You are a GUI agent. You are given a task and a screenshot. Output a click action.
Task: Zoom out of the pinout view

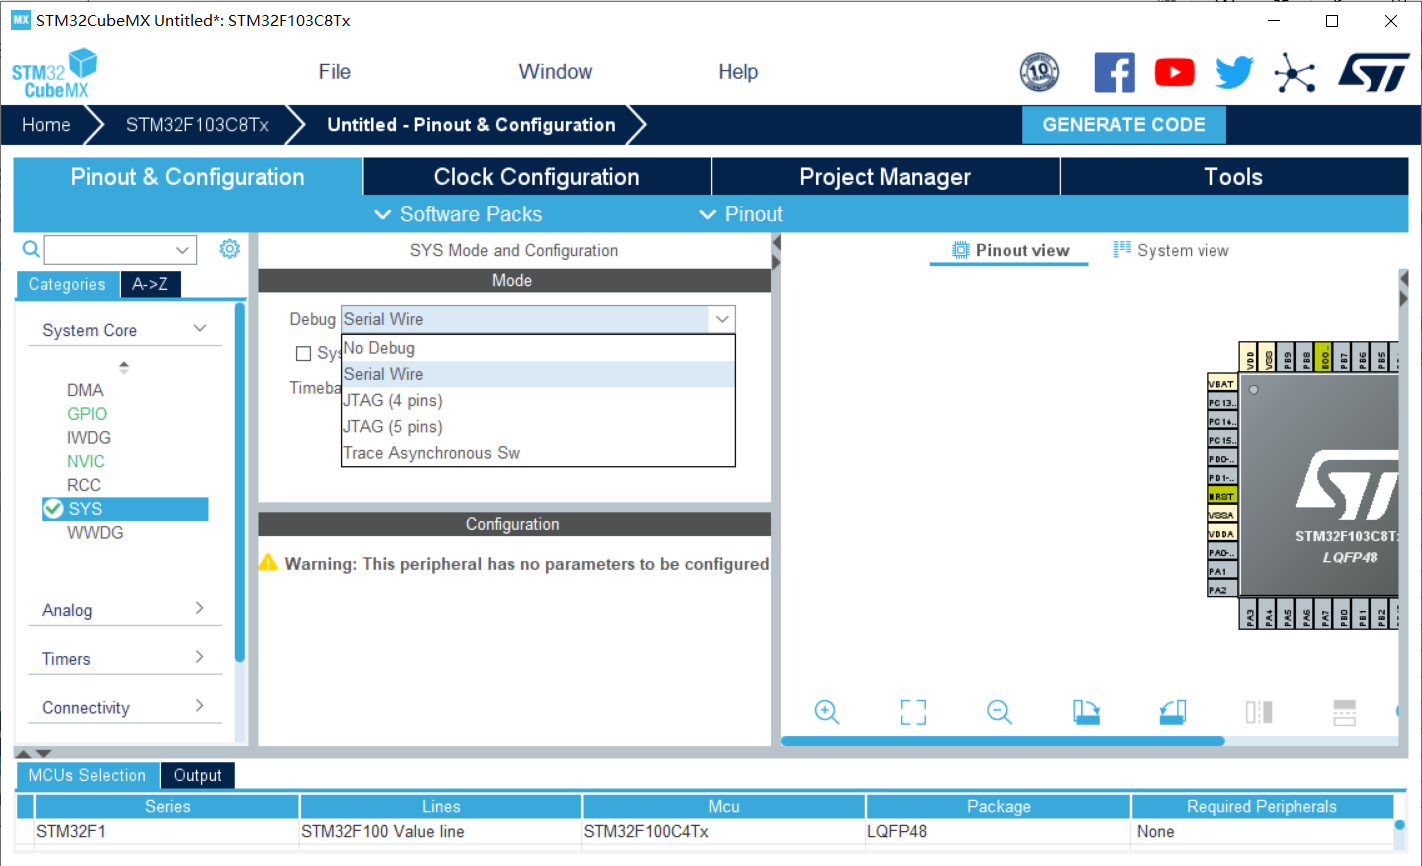999,712
